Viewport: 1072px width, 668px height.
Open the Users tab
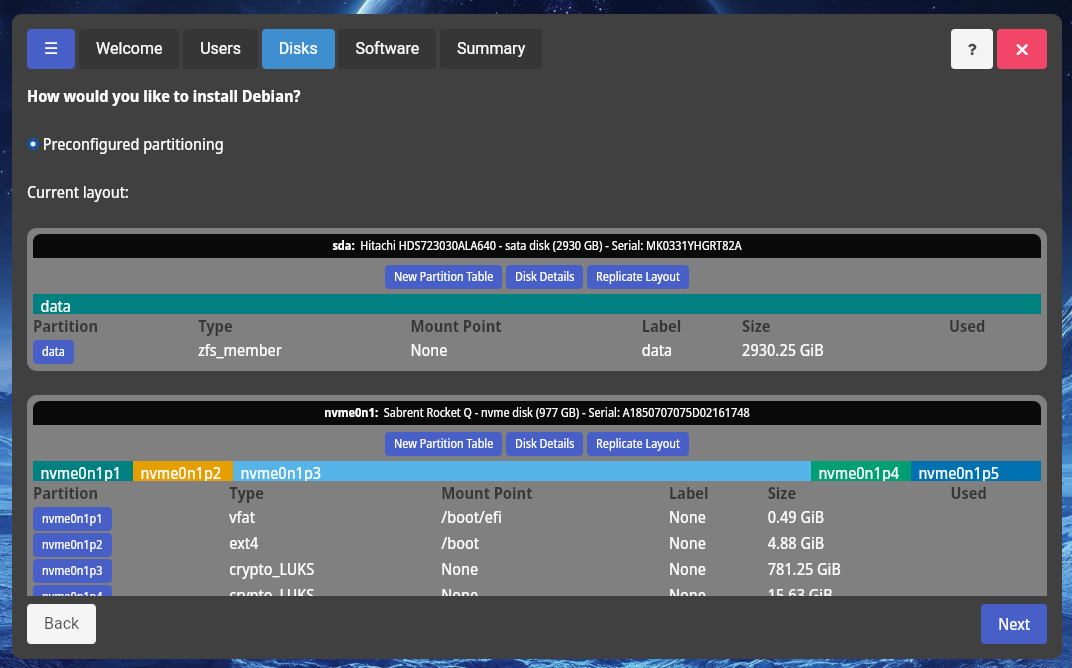click(220, 49)
